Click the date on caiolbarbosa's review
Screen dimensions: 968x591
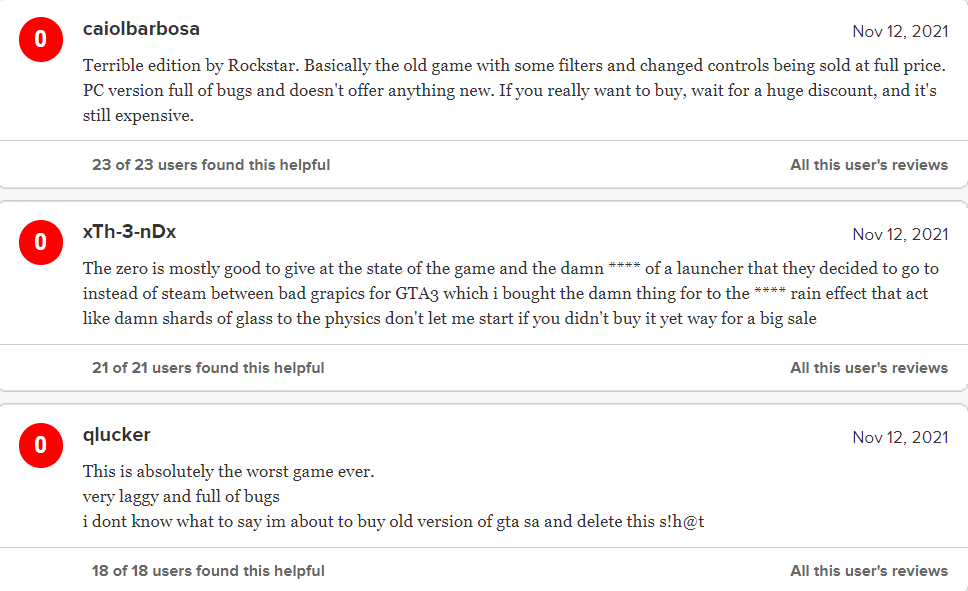[x=900, y=31]
